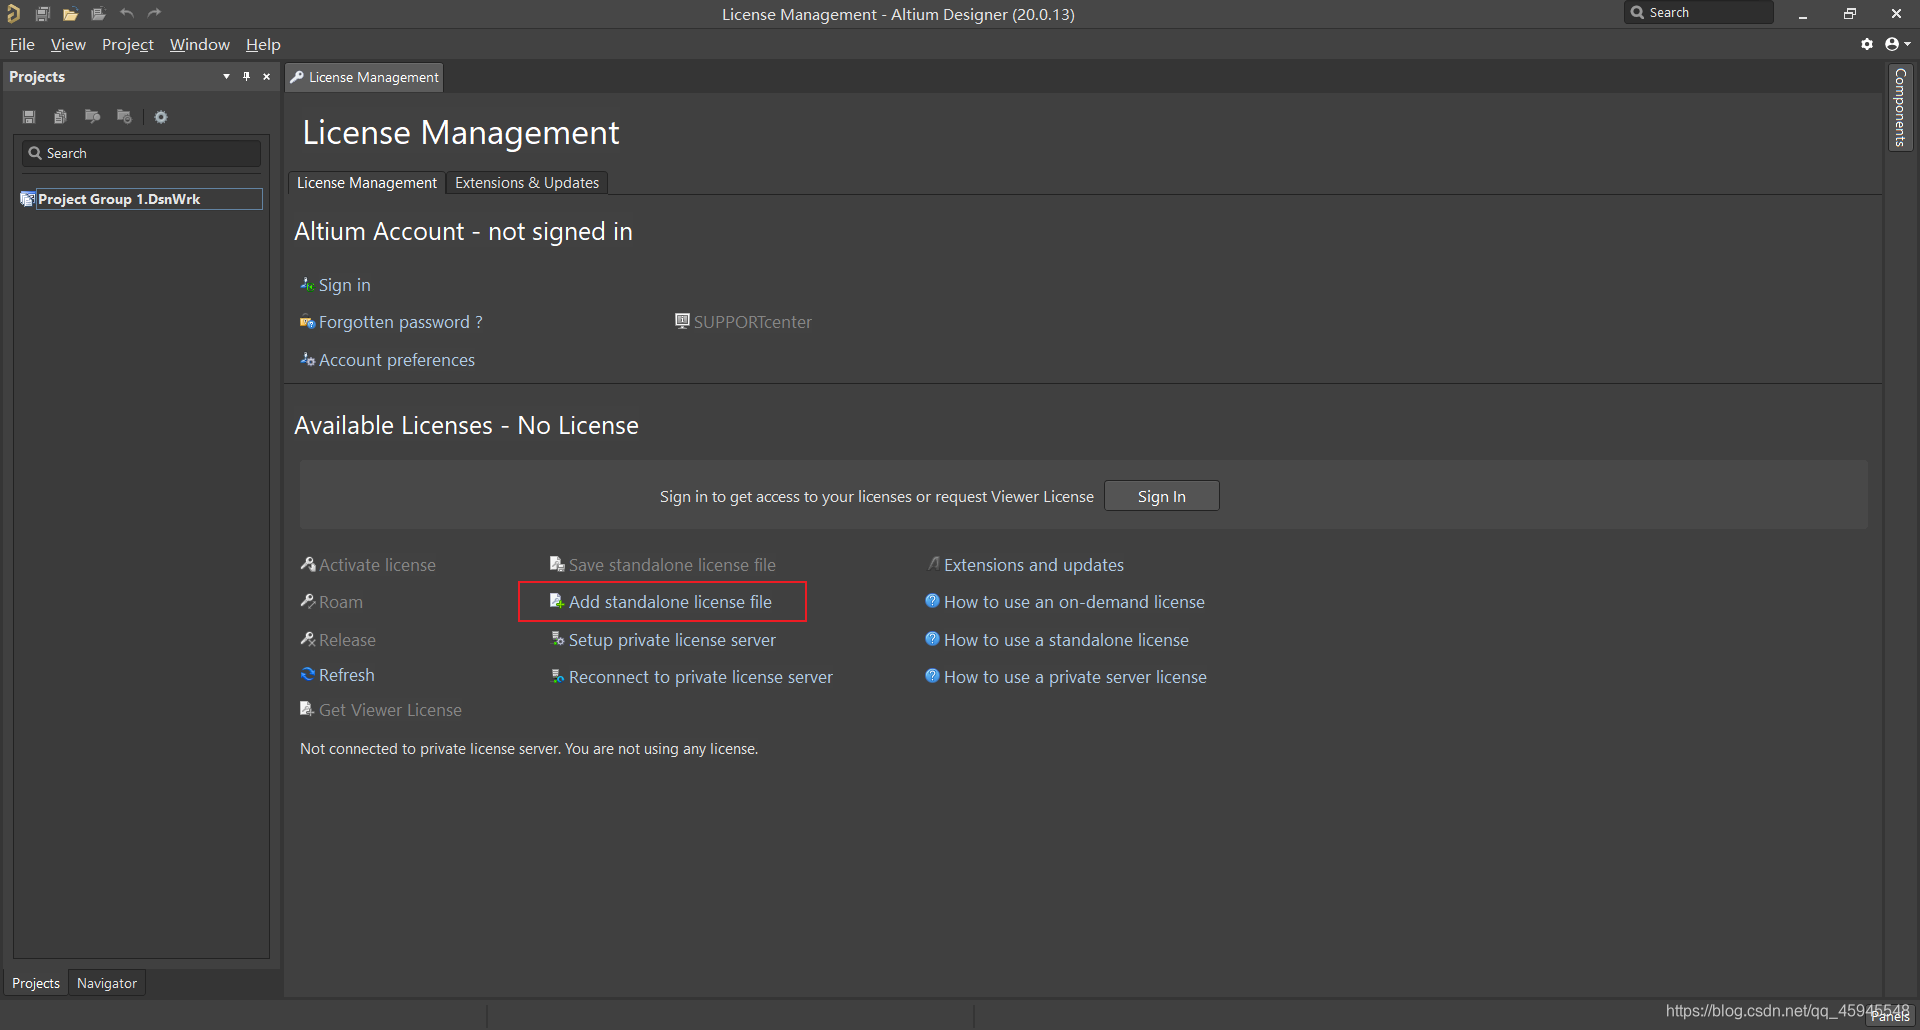Click Setup private license server link

tap(671, 640)
